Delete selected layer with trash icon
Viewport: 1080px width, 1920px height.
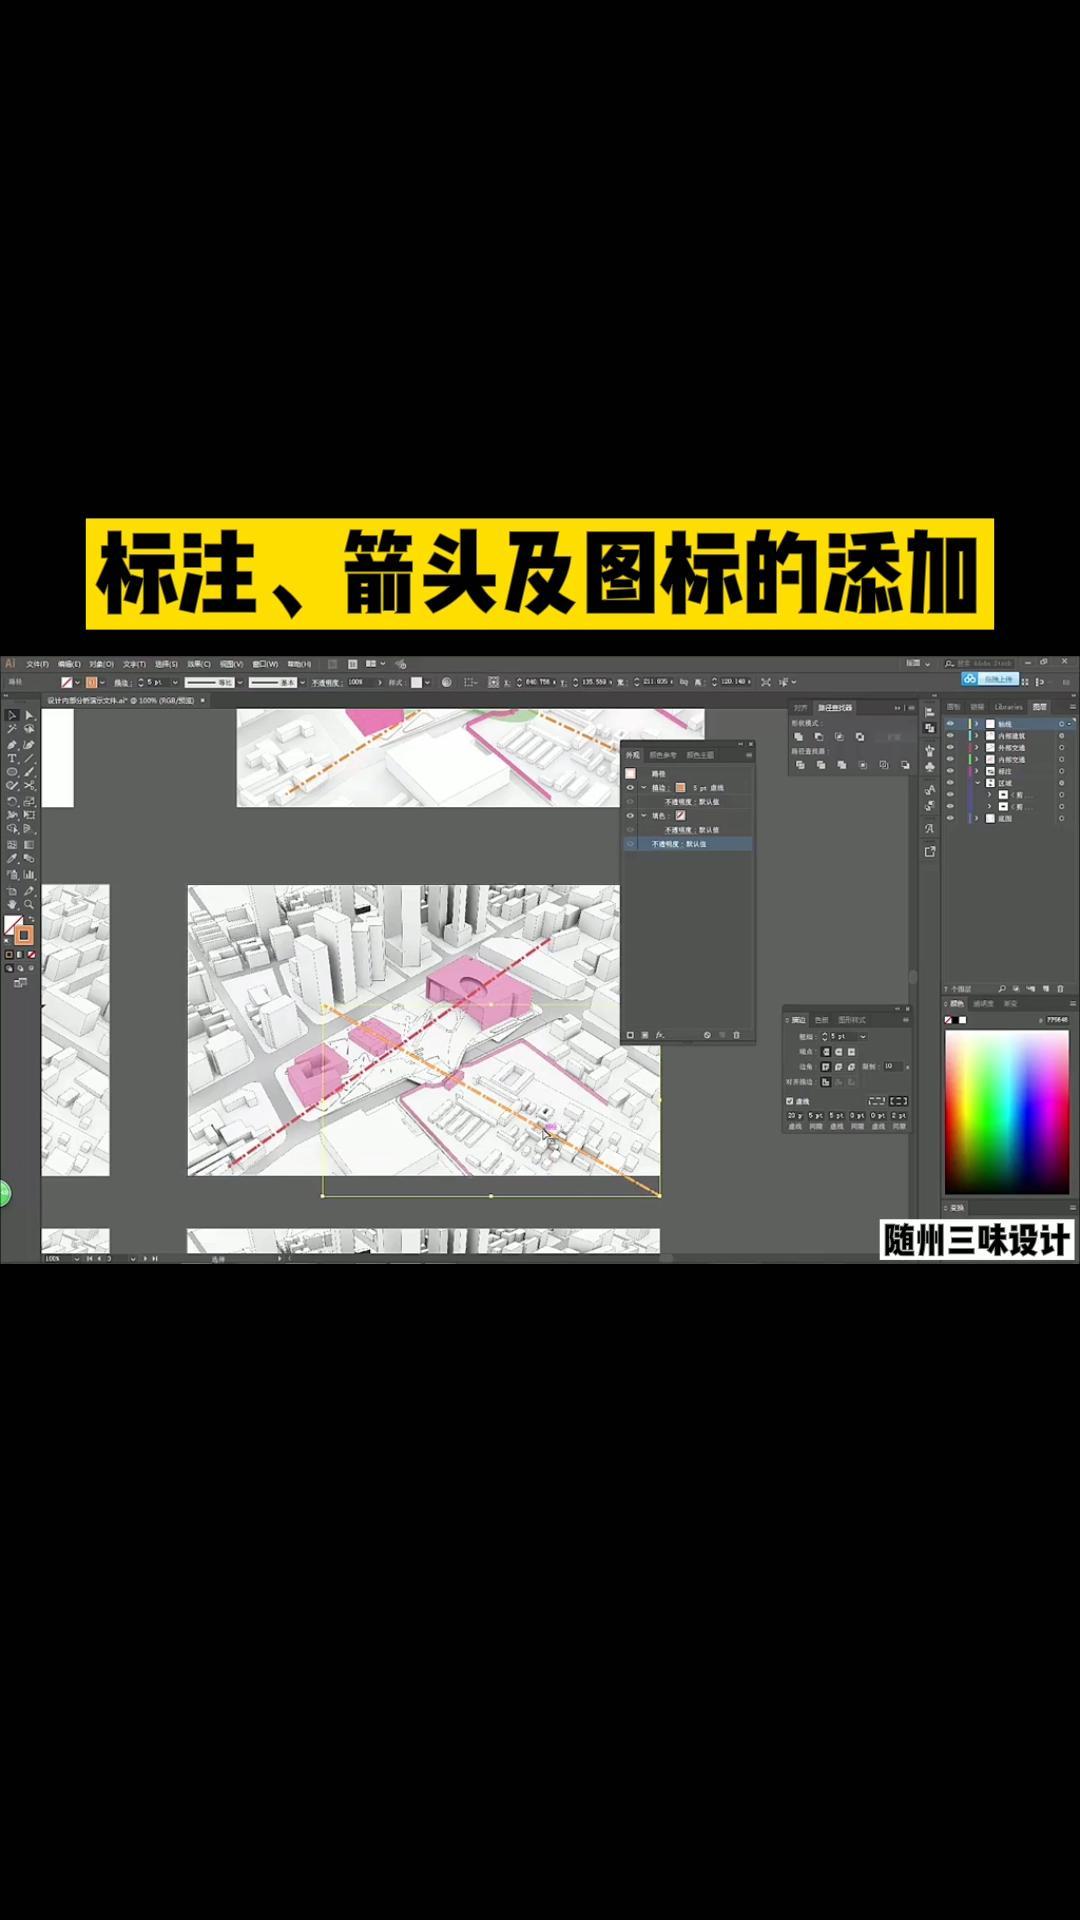coord(1060,989)
